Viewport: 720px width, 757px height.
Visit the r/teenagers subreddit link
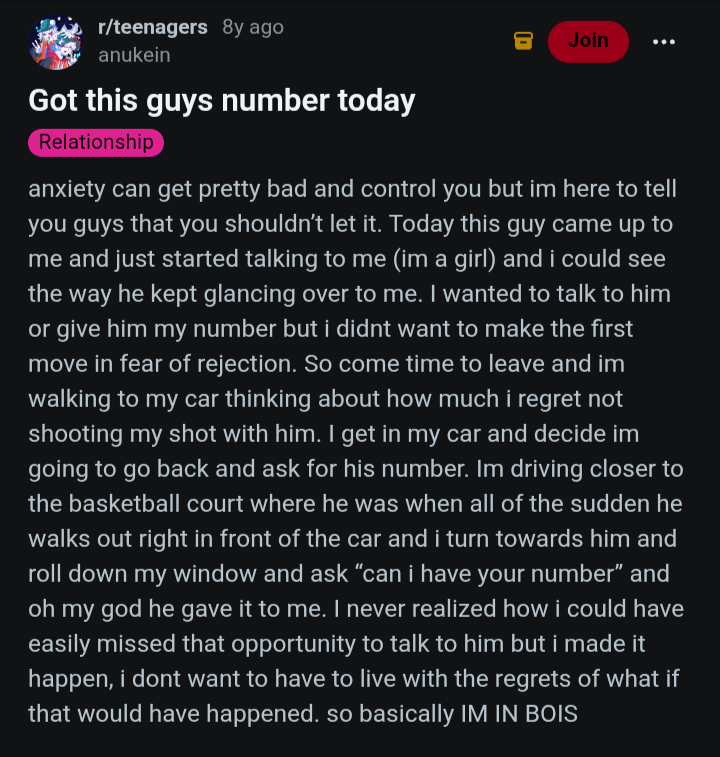[x=153, y=27]
